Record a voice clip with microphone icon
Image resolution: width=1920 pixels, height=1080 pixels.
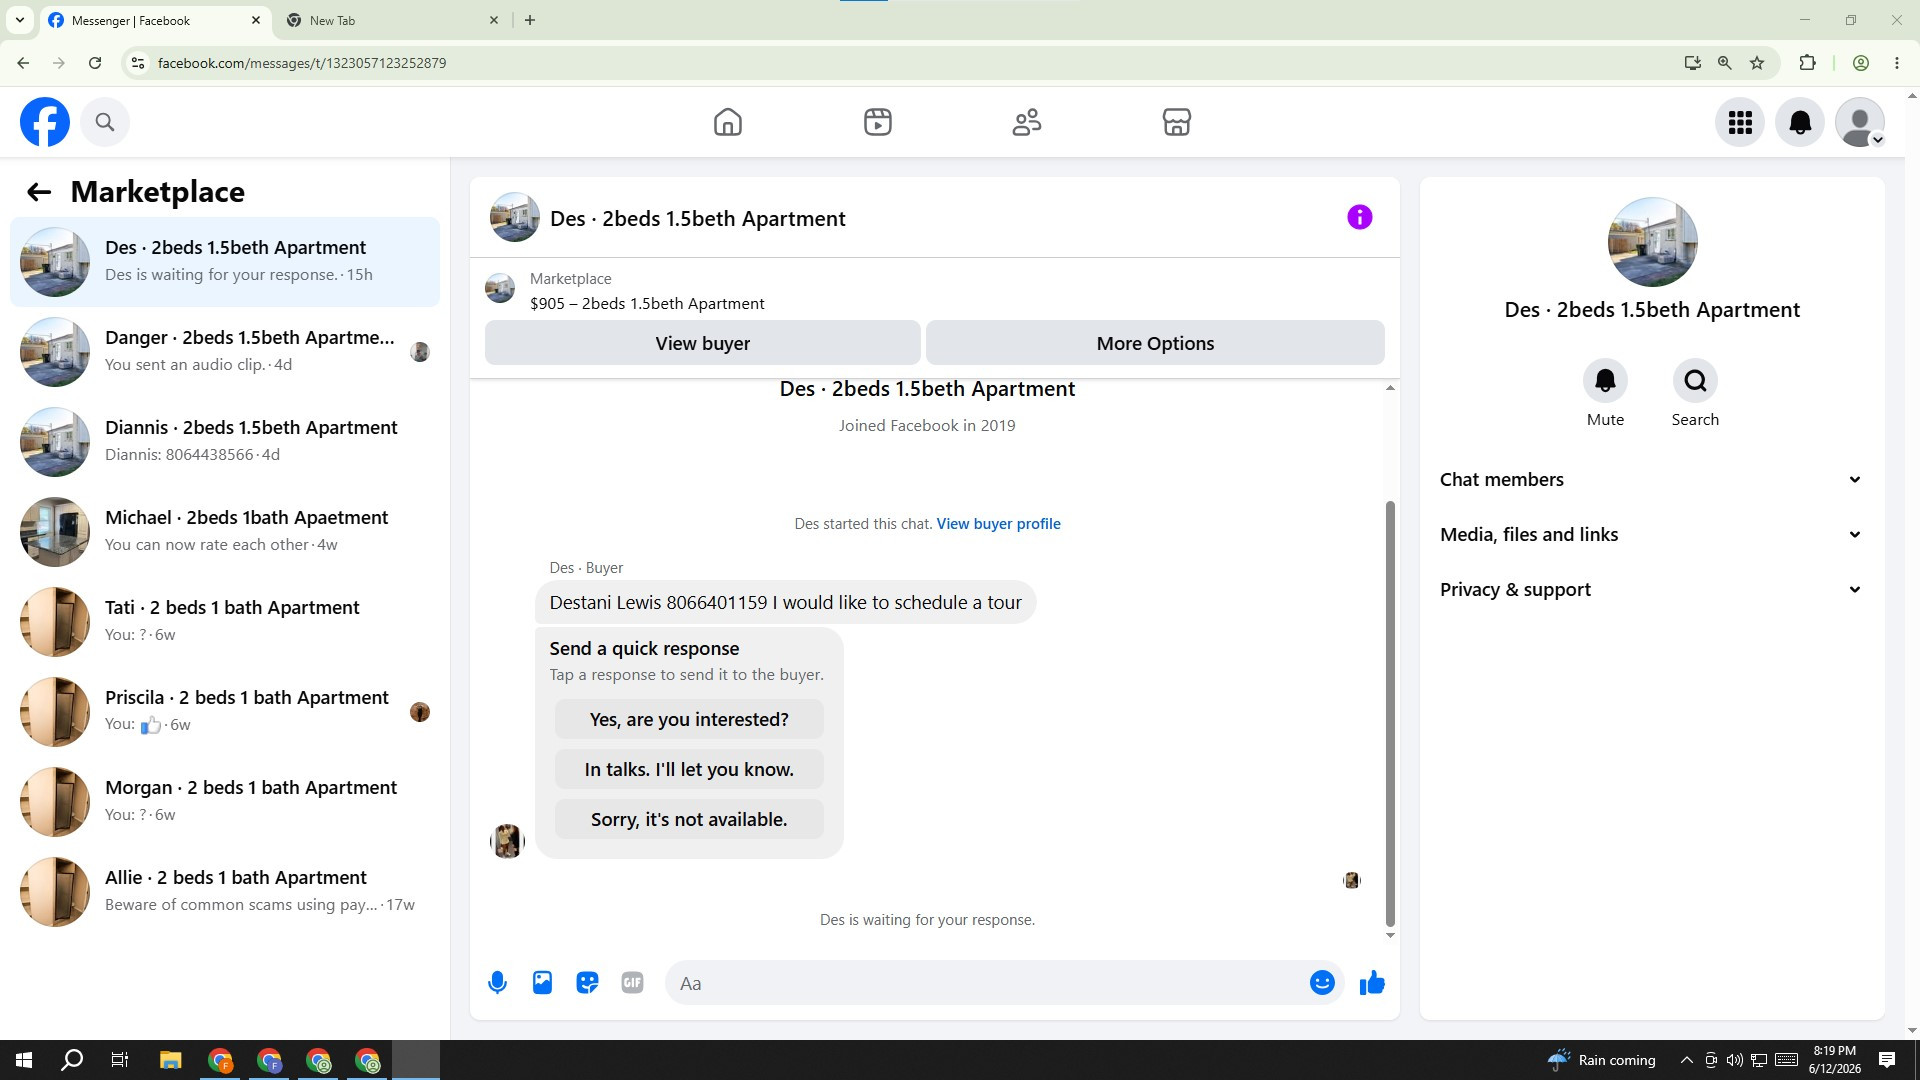pyautogui.click(x=497, y=983)
